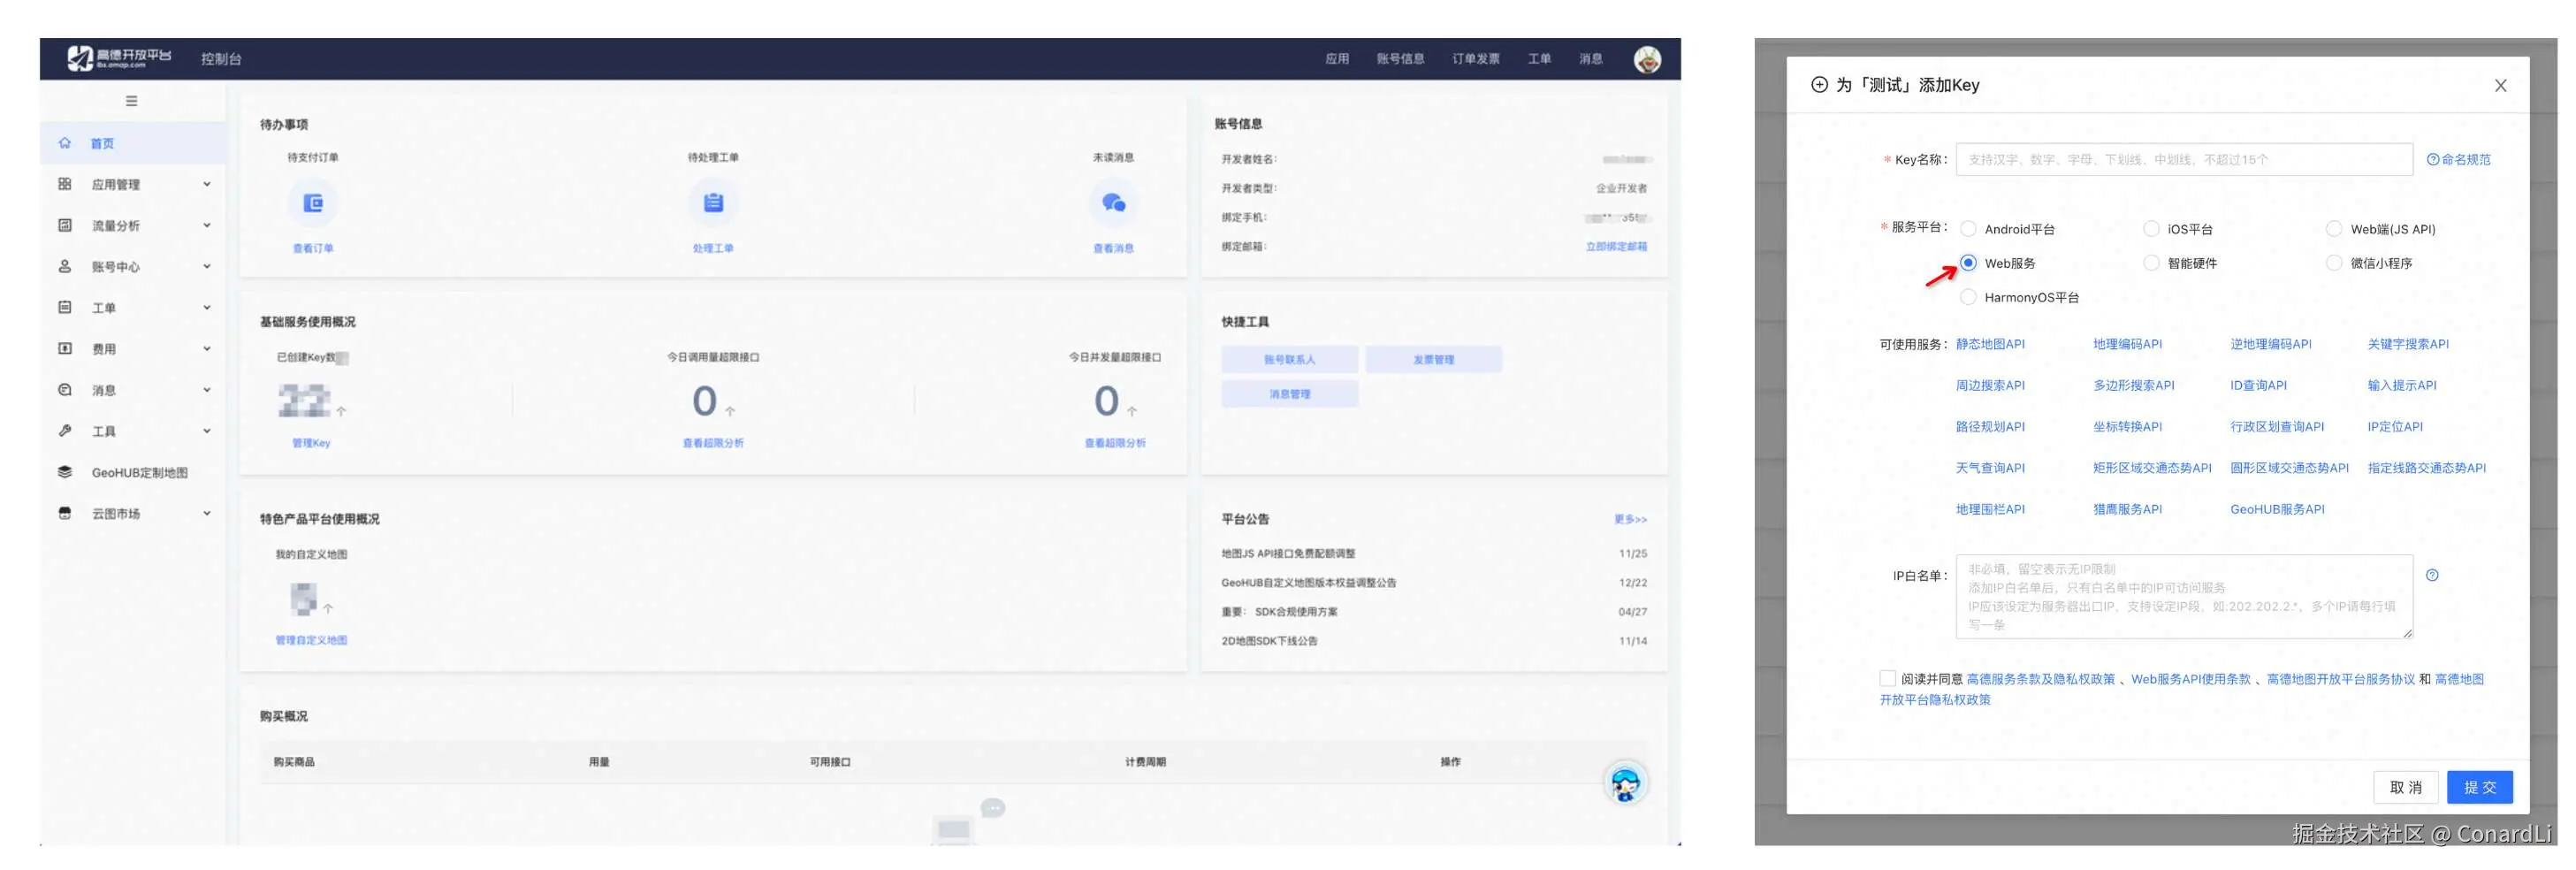Select the Android平台 radio button
The height and width of the screenshot is (870, 2576).
point(1968,229)
